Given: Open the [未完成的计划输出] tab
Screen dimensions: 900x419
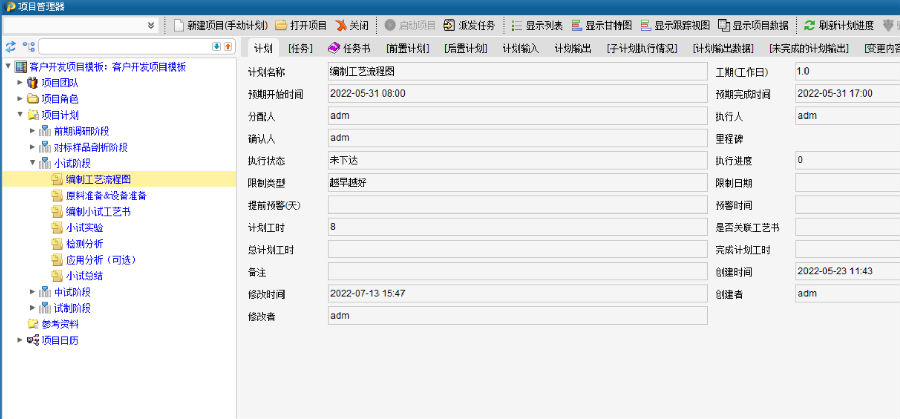Looking at the screenshot, I should coord(809,49).
